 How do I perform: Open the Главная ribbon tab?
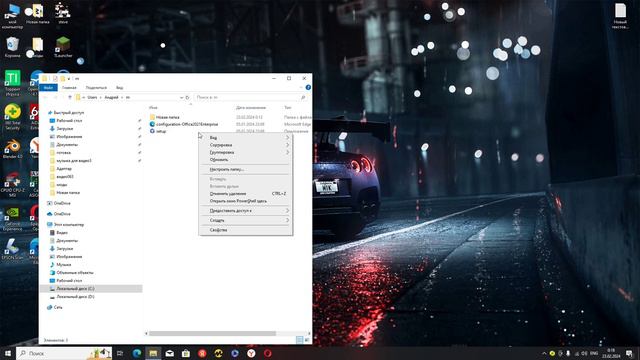(69, 88)
